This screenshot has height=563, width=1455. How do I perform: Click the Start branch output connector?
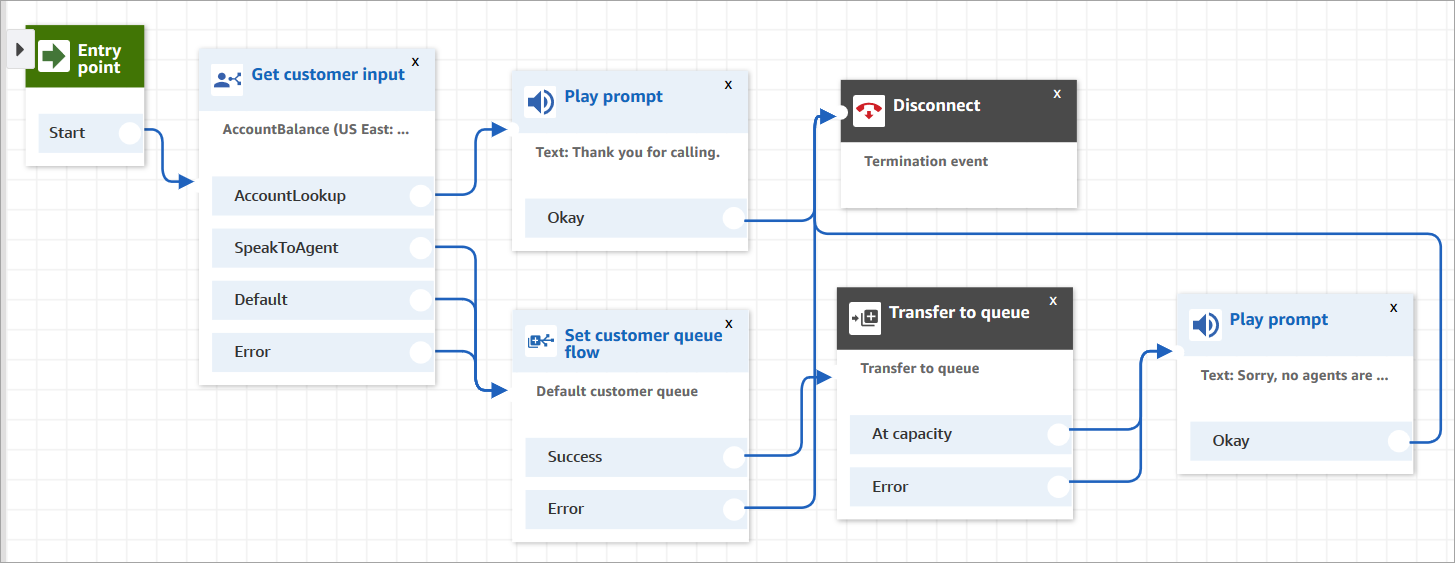(x=130, y=133)
